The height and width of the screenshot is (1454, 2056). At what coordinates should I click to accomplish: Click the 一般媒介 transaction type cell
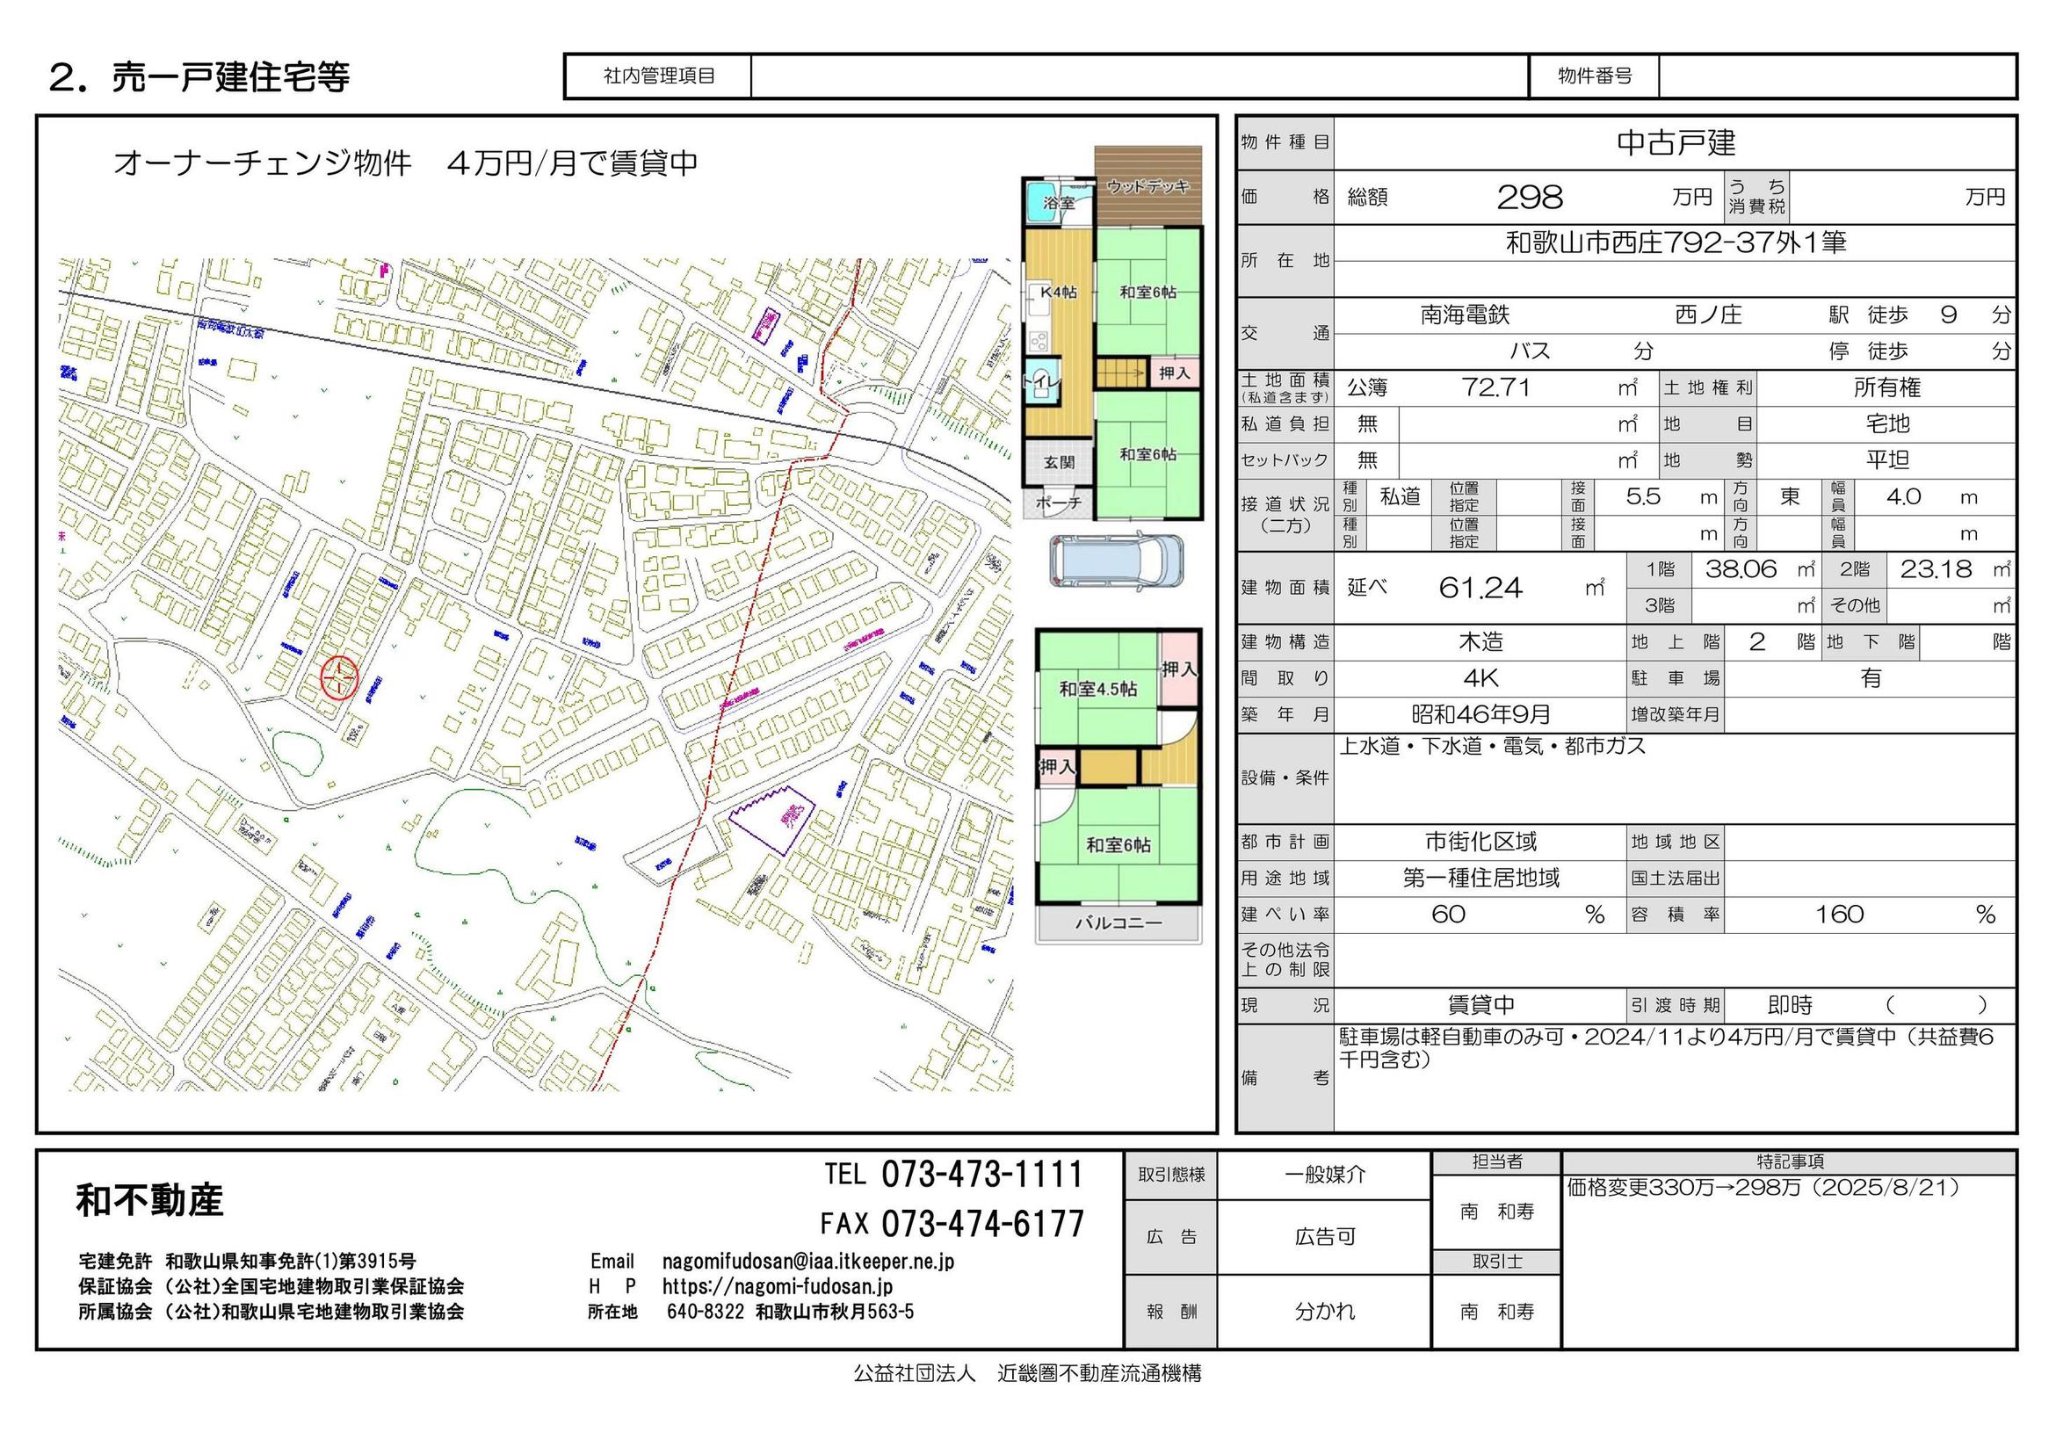click(1324, 1174)
